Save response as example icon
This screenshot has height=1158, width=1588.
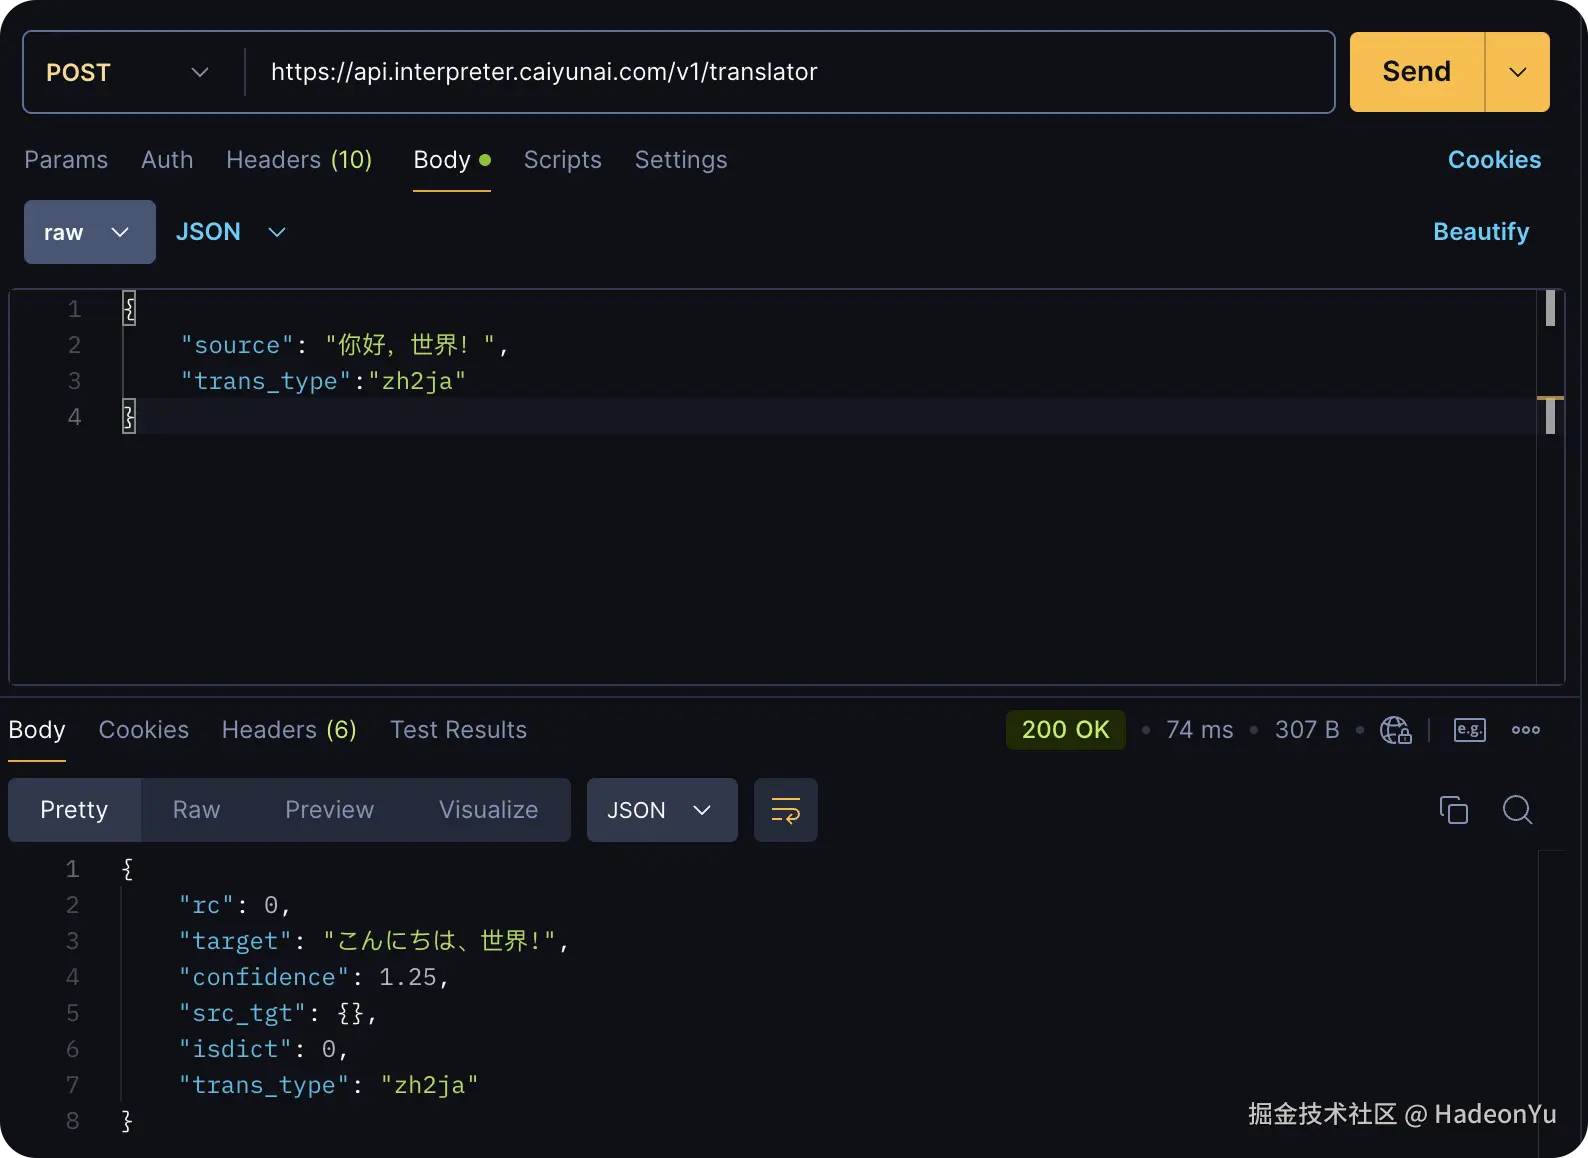(1469, 730)
